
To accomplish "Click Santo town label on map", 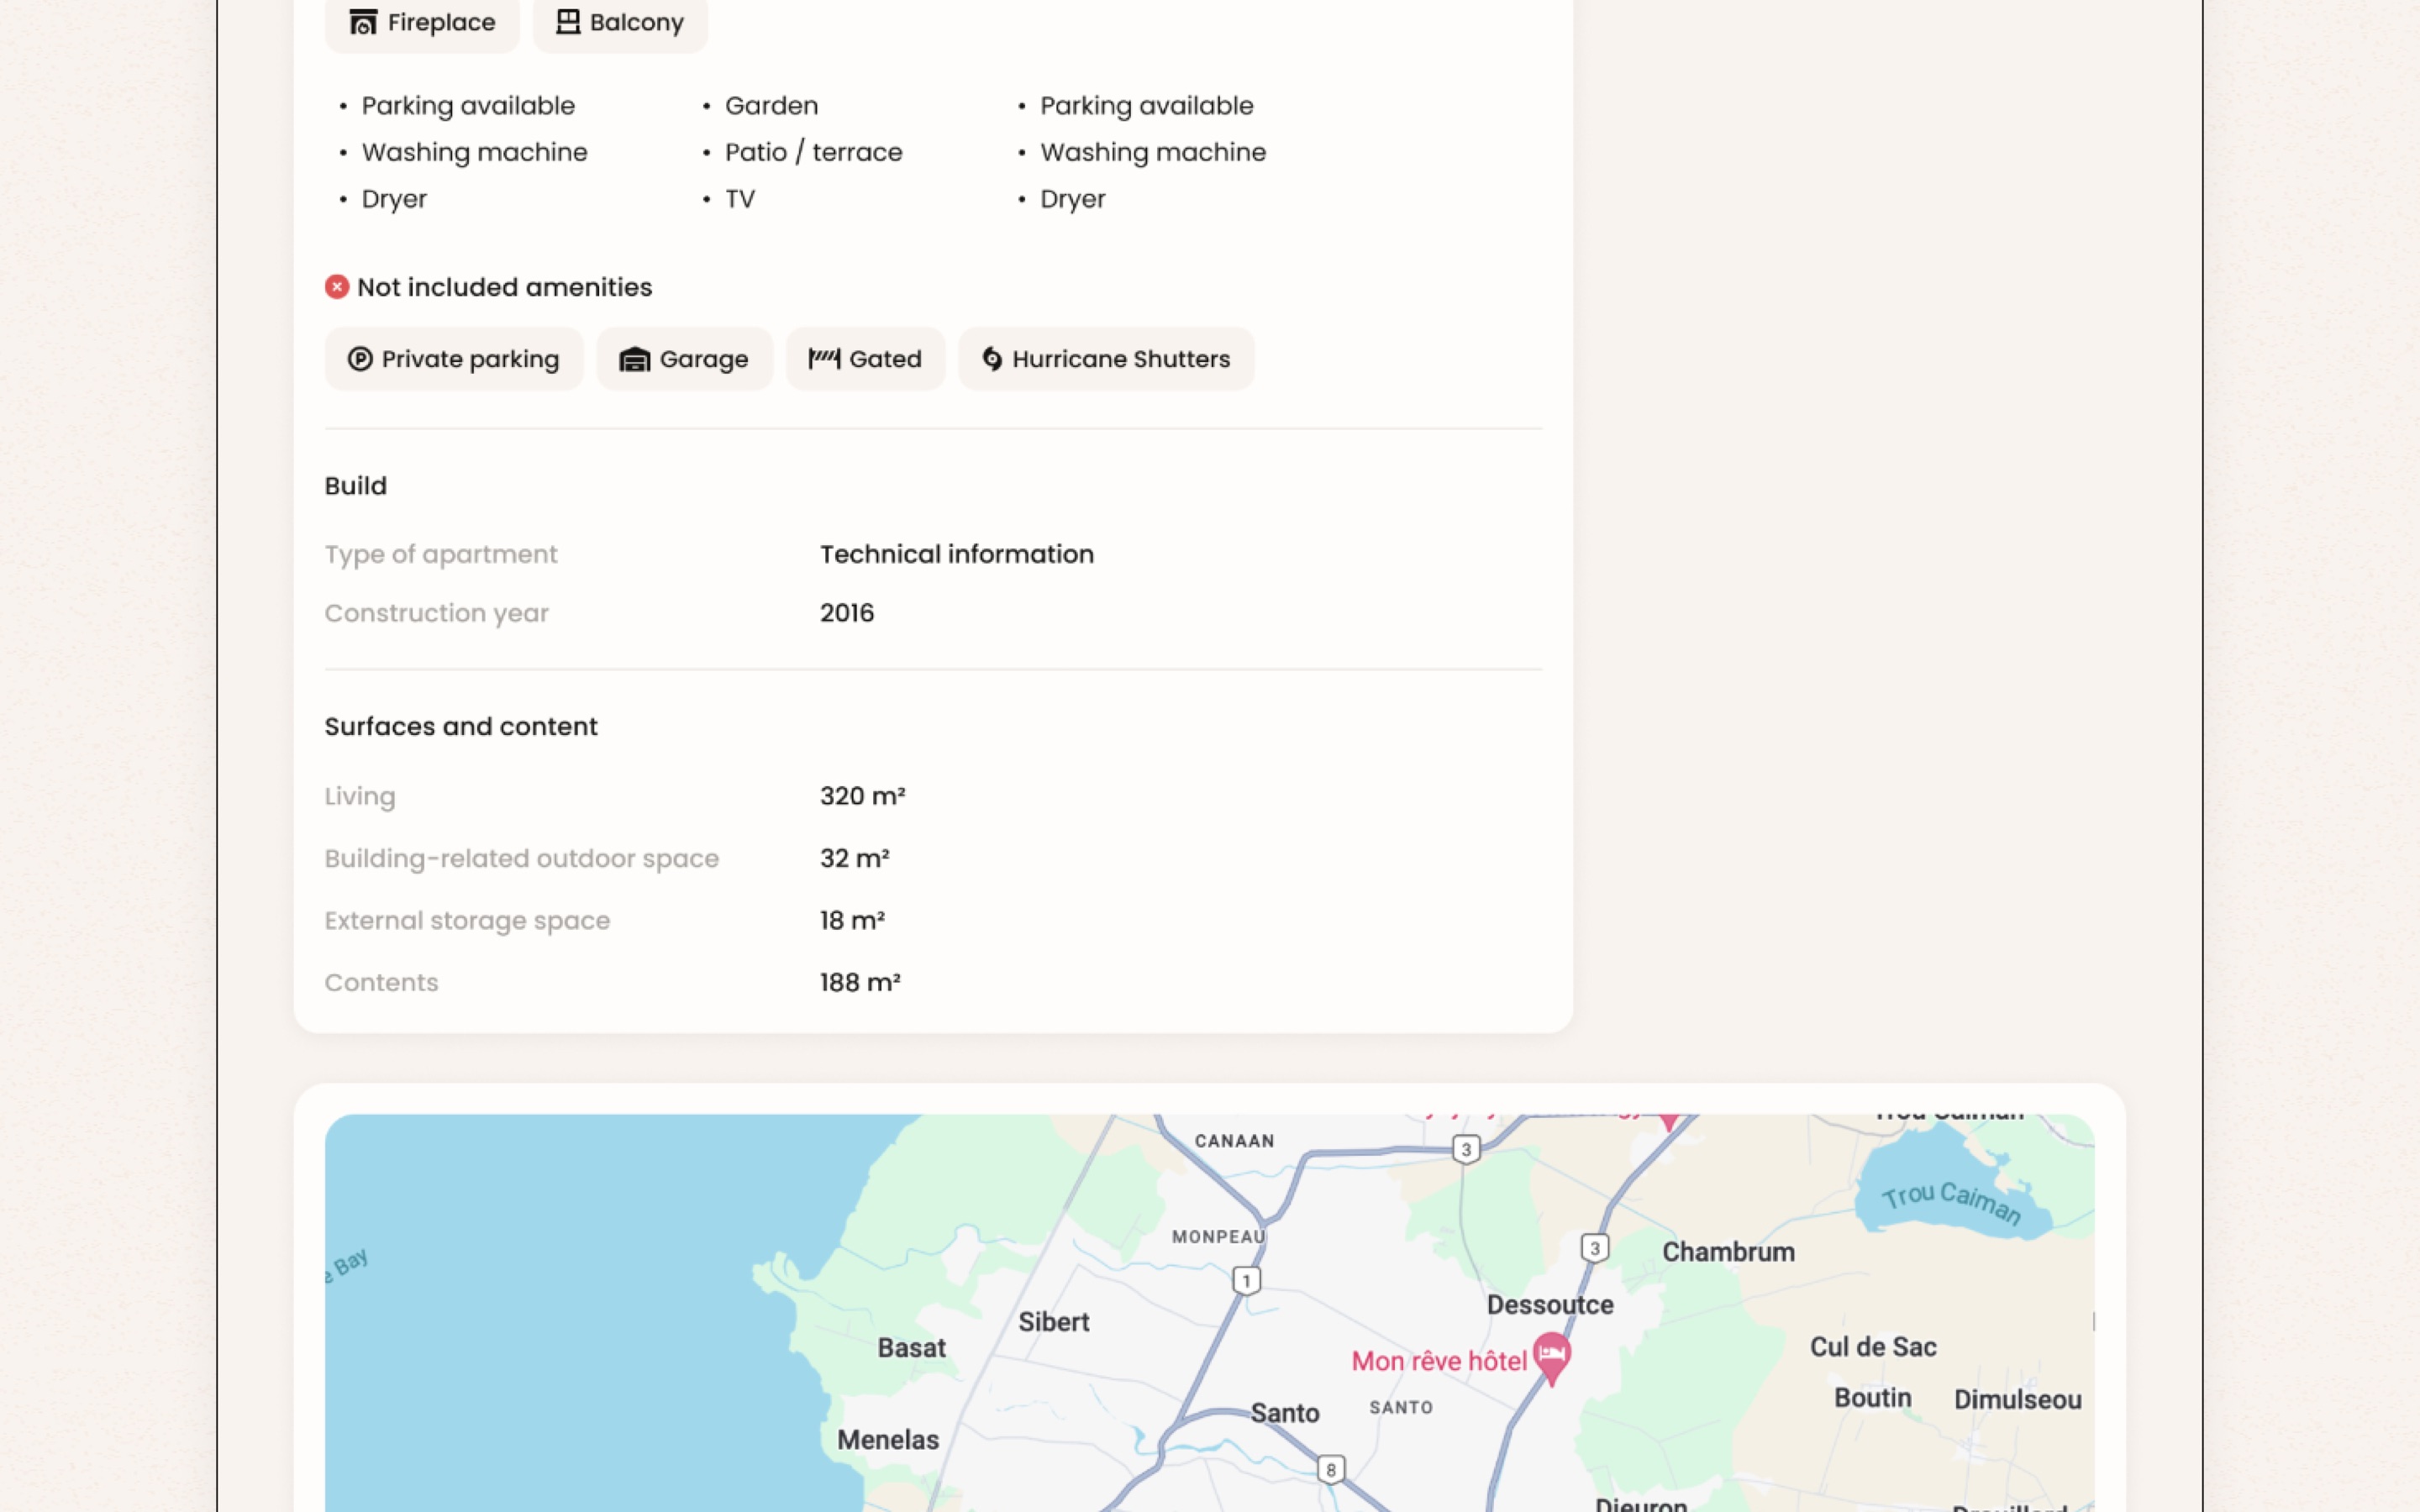I will [x=1285, y=1413].
